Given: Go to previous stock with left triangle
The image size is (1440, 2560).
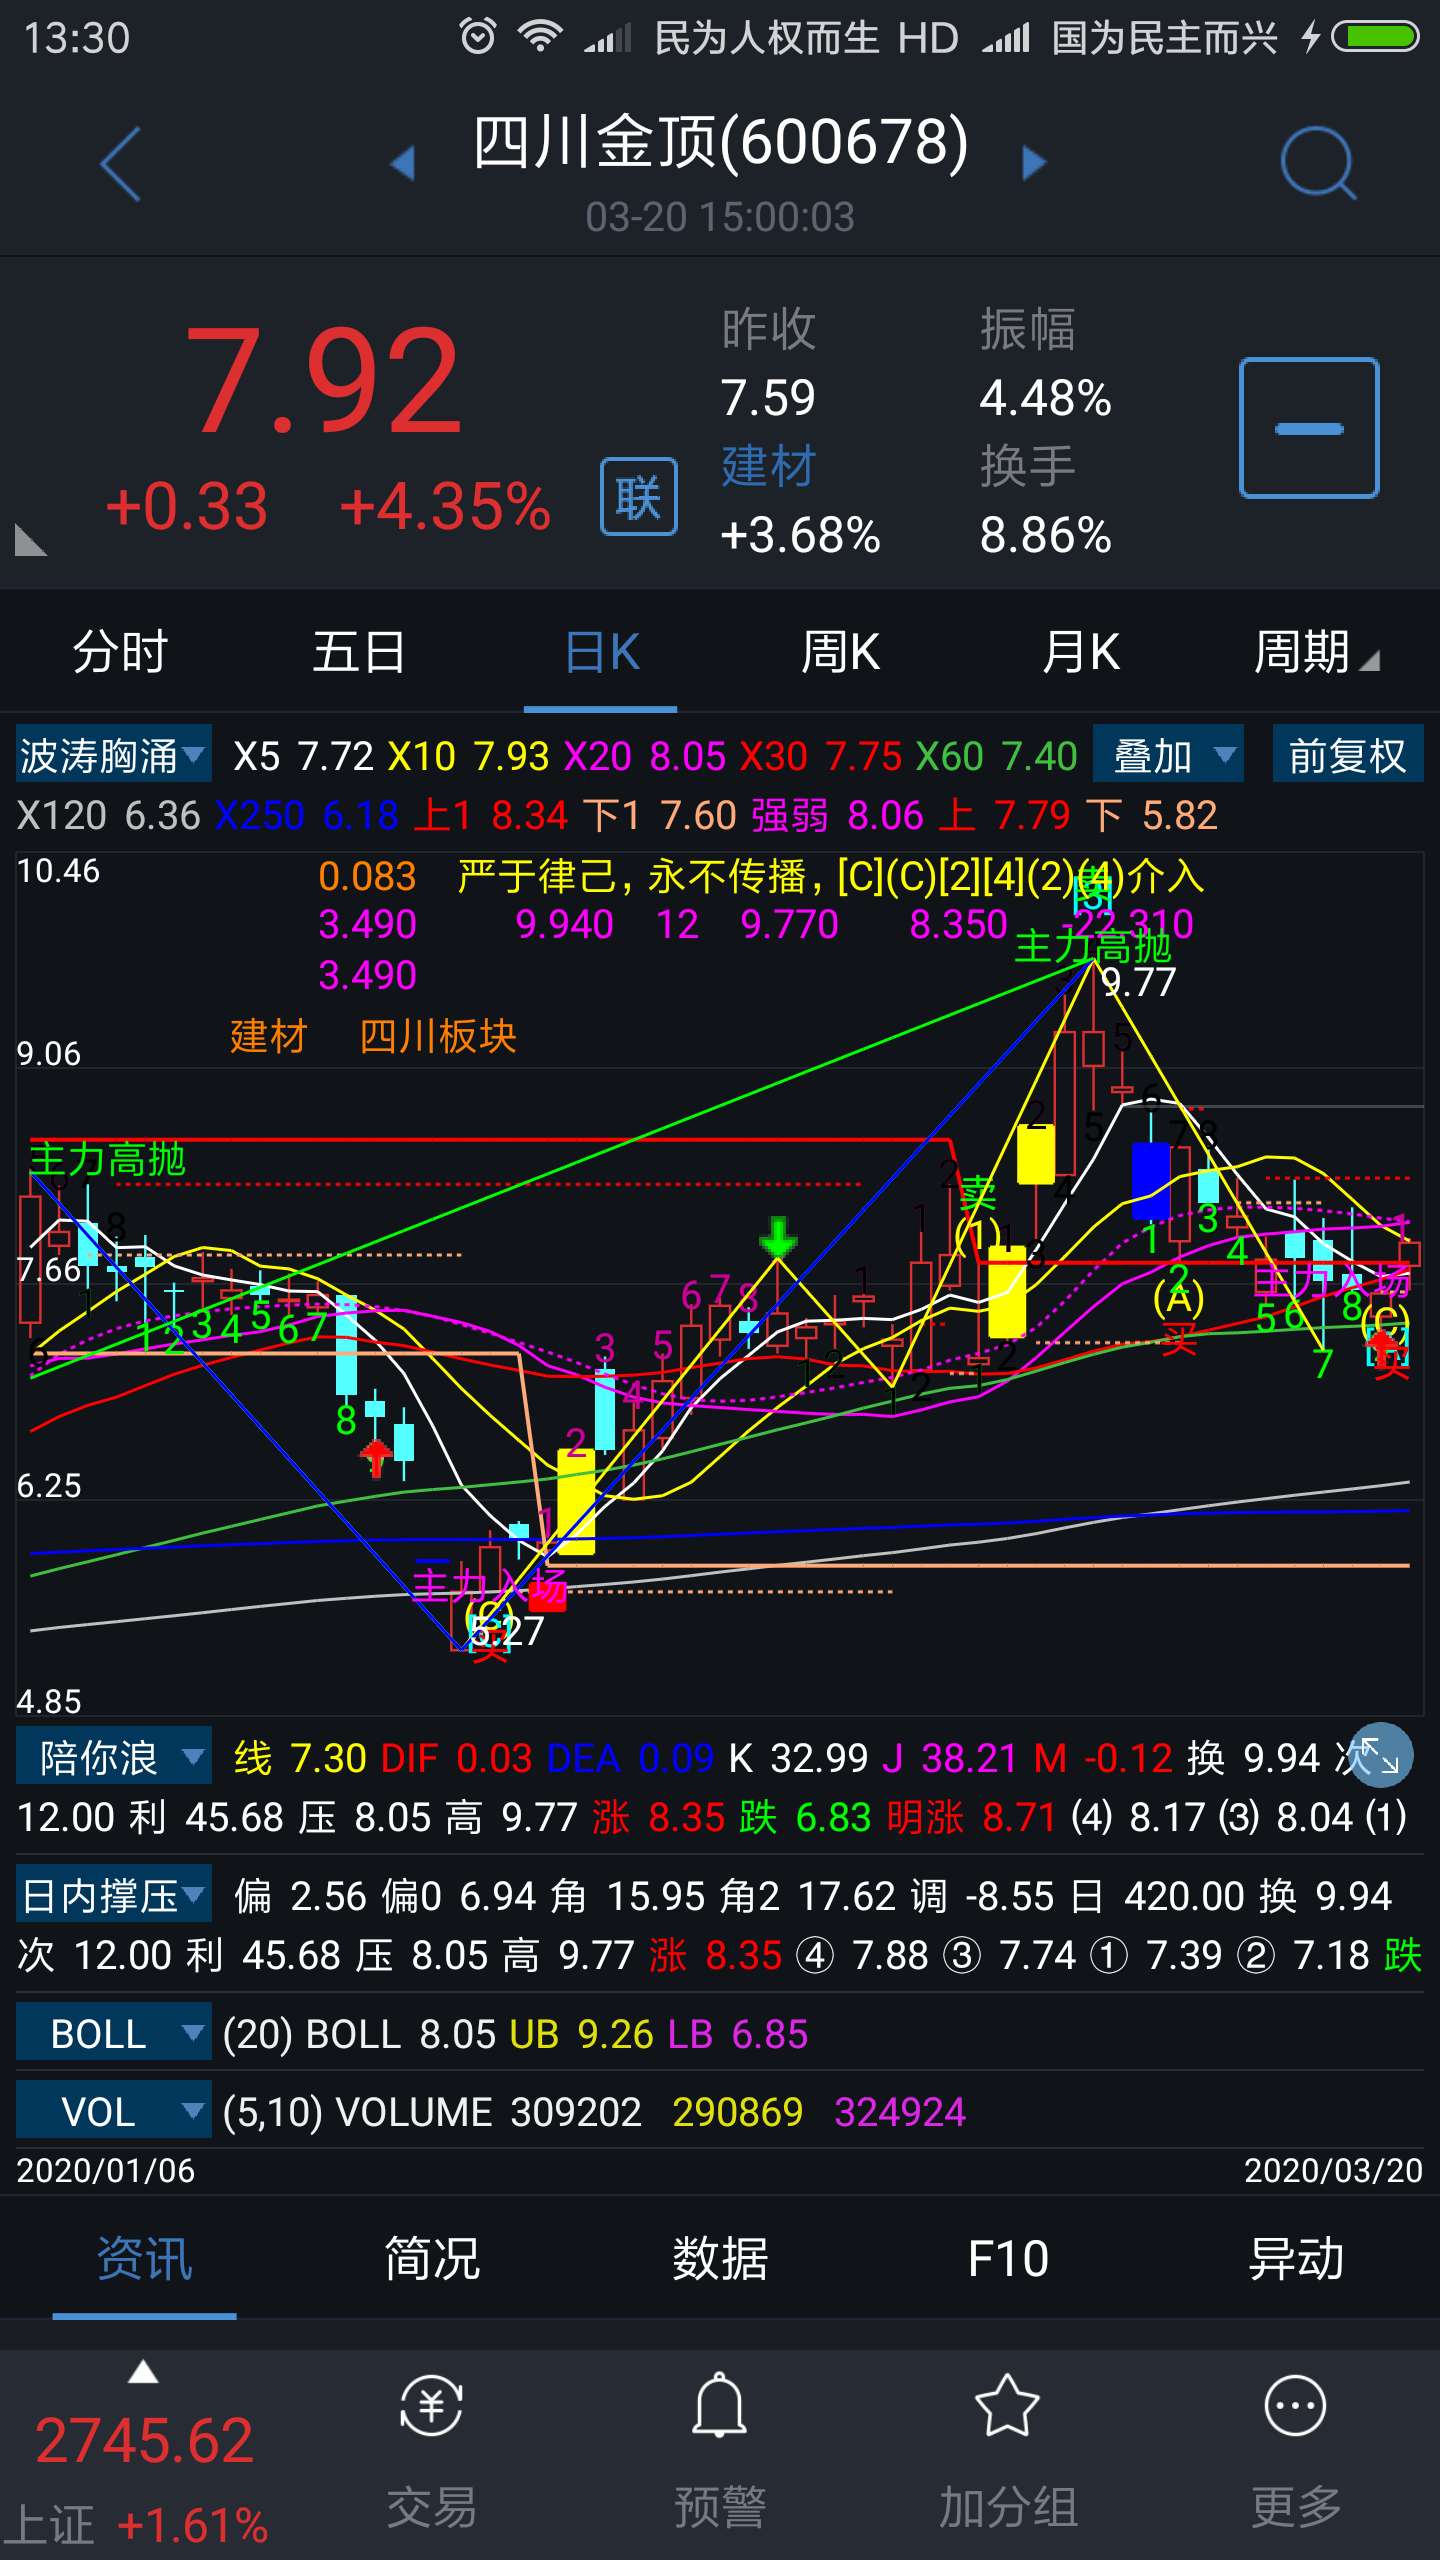Looking at the screenshot, I should [402, 163].
